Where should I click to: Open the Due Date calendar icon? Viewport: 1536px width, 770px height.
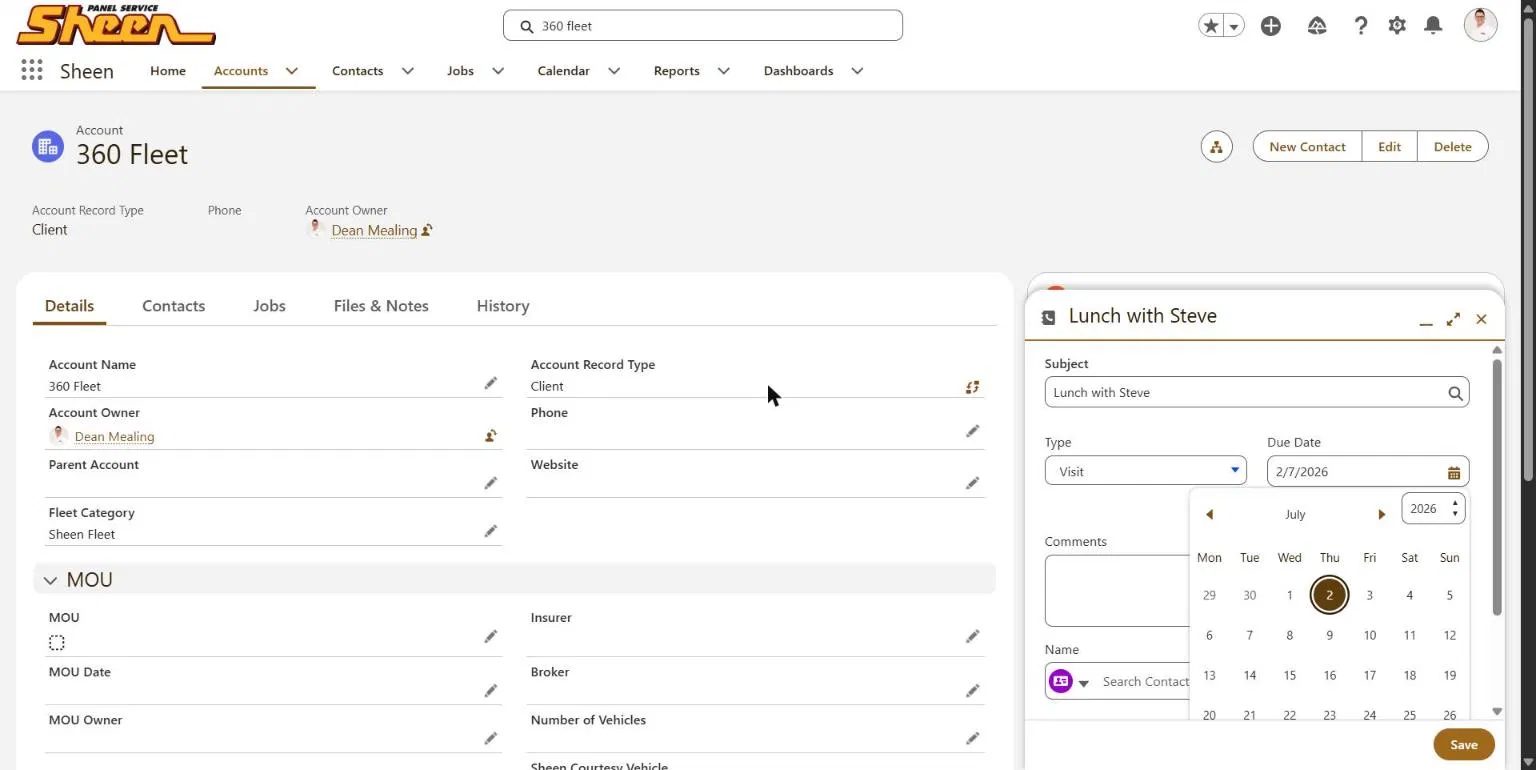(x=1454, y=472)
